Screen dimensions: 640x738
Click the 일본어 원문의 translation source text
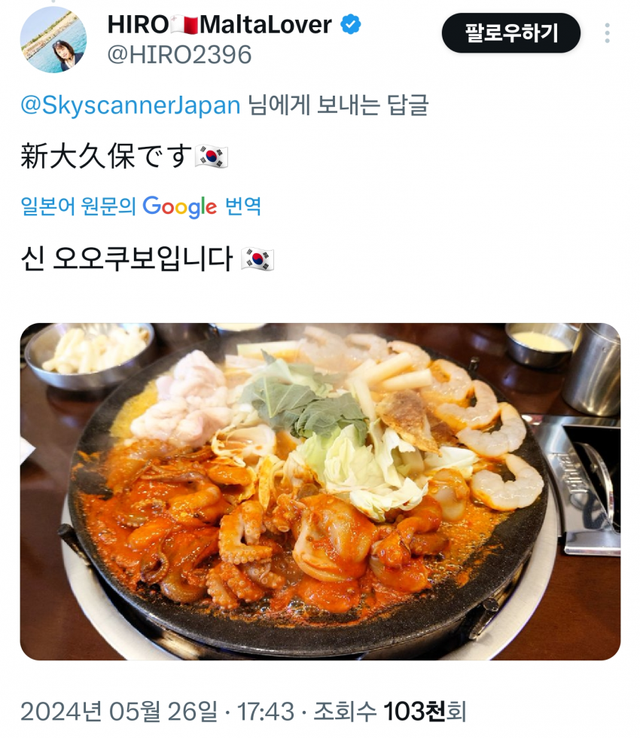78,206
